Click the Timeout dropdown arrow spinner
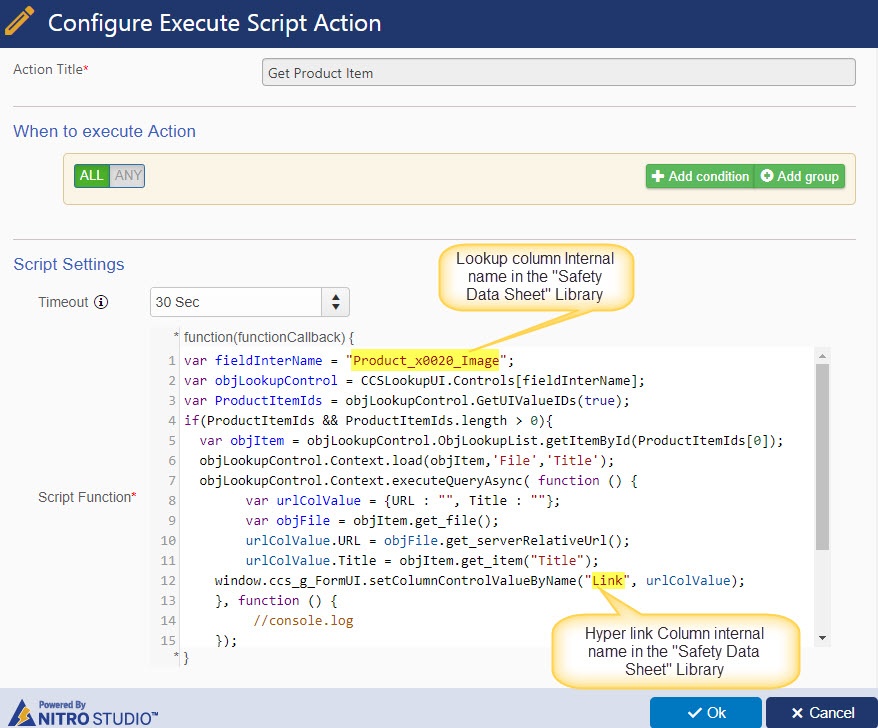Viewport: 878px width, 728px height. coord(335,302)
